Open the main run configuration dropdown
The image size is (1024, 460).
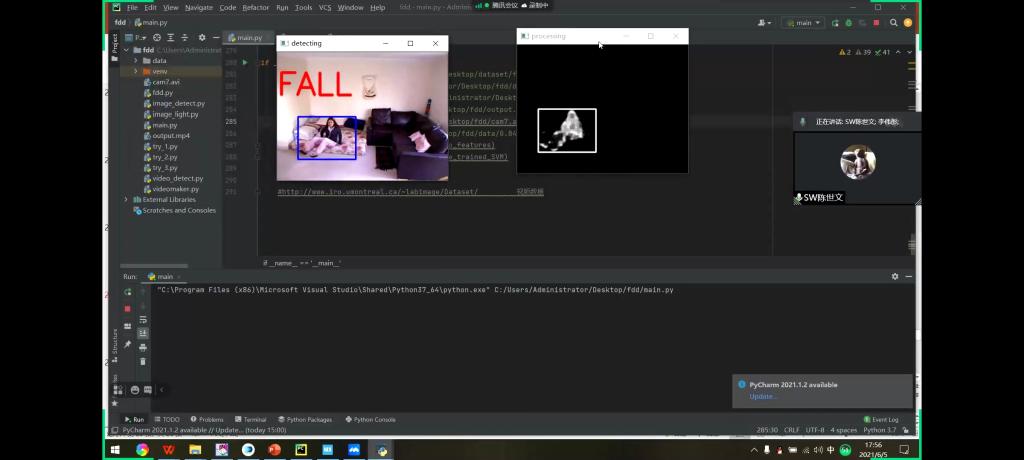pos(803,23)
